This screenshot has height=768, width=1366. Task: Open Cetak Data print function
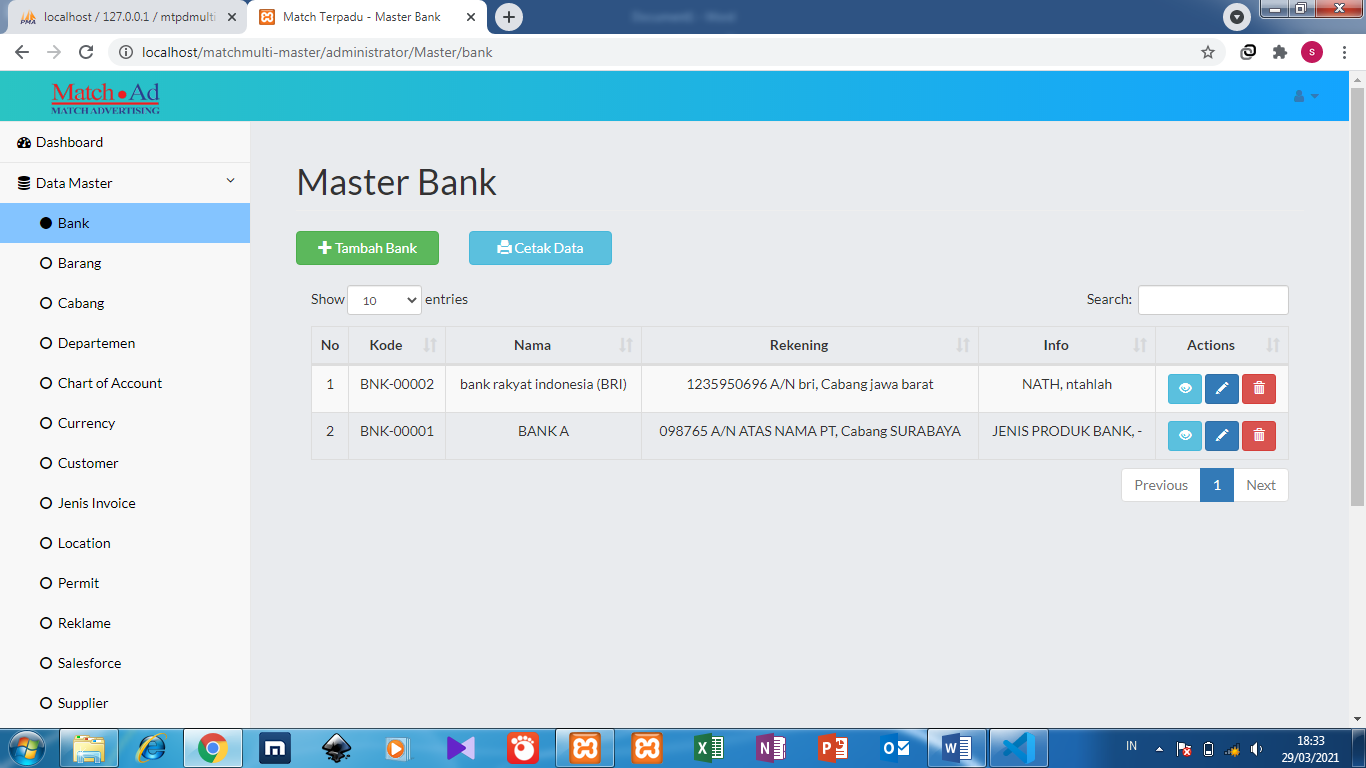click(x=540, y=248)
